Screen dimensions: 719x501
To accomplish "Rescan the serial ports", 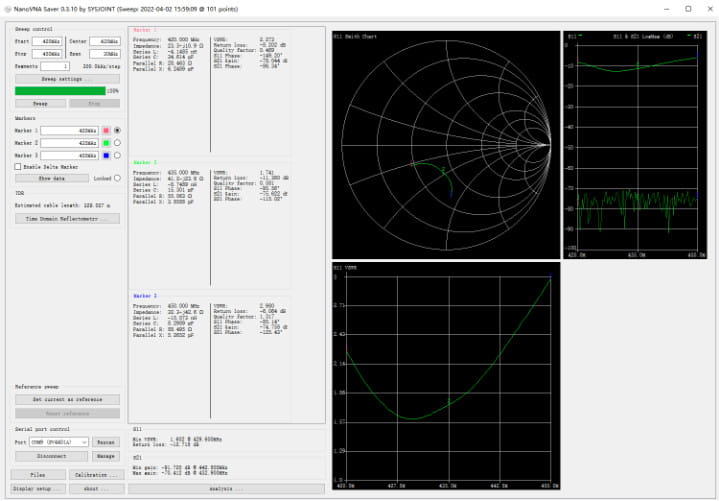I will point(107,441).
